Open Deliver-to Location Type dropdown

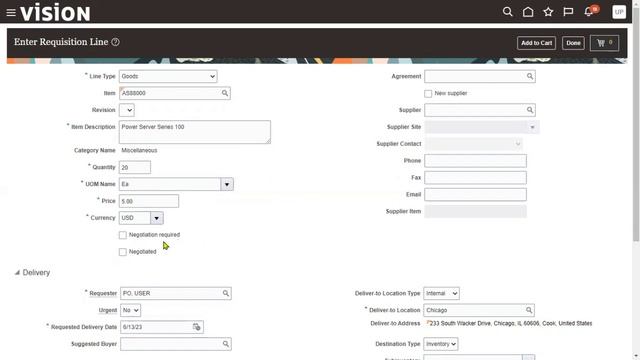(441, 293)
